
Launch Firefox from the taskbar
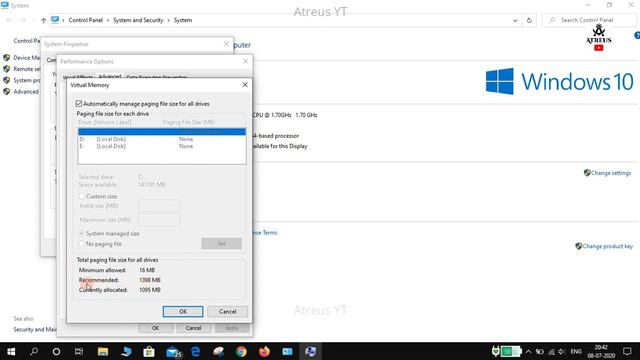click(264, 351)
